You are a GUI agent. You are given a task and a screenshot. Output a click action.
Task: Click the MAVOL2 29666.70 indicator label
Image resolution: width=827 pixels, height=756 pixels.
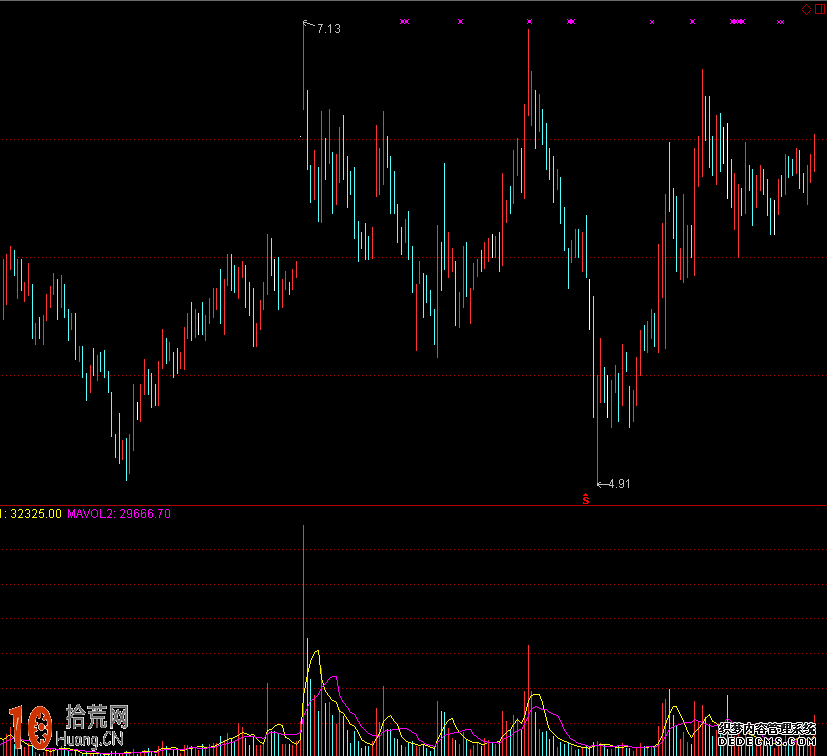pos(118,514)
